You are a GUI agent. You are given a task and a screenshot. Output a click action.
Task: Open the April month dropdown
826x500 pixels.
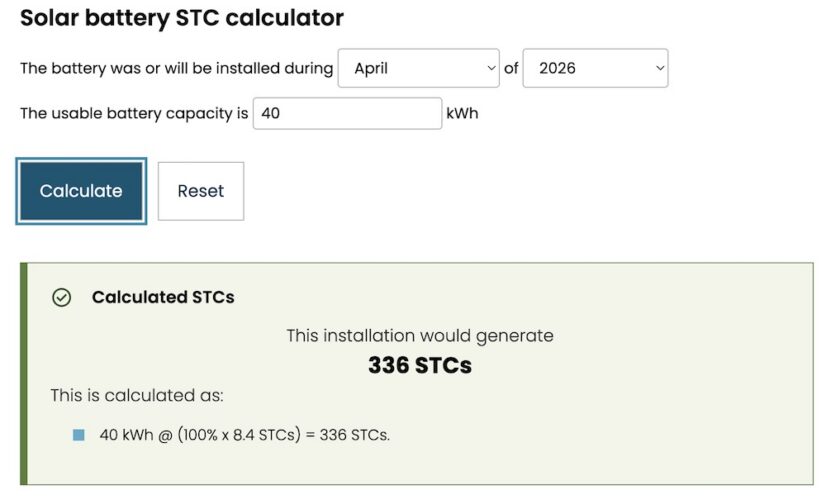click(418, 68)
